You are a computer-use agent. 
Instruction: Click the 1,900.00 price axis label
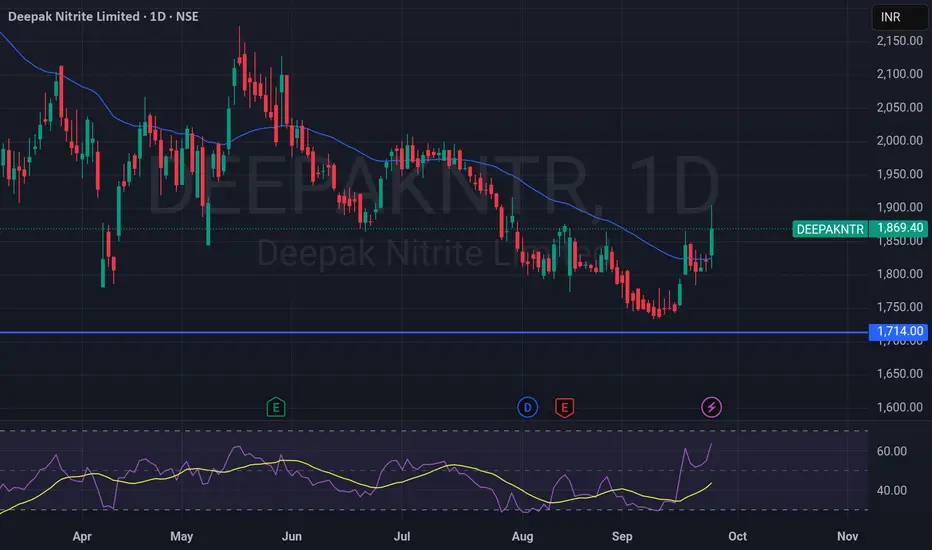tap(899, 208)
